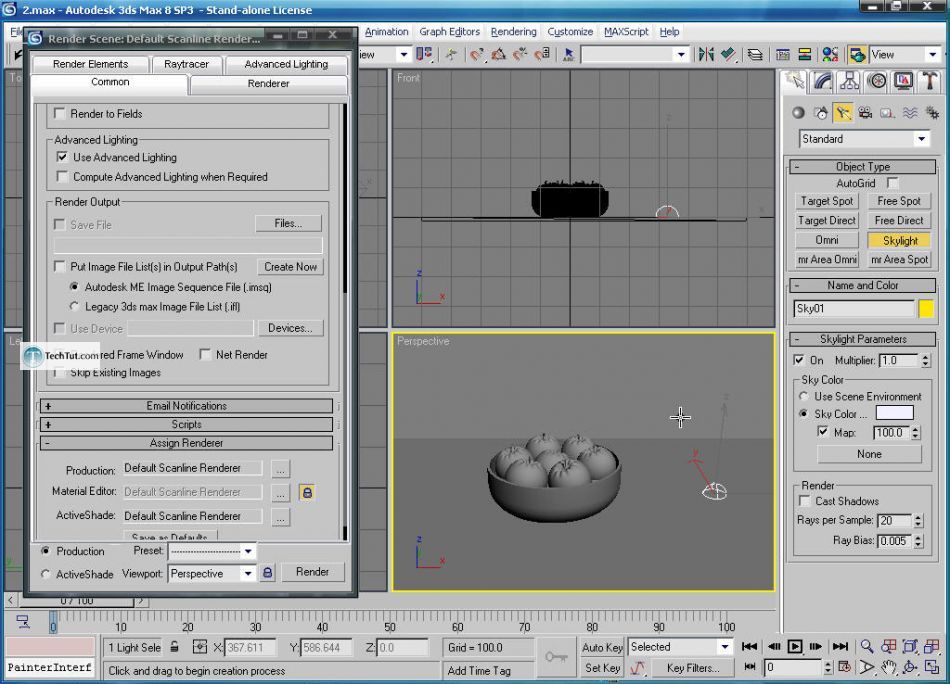The width and height of the screenshot is (950, 684).
Task: Lock Material Editor renderer to production
Action: [307, 493]
